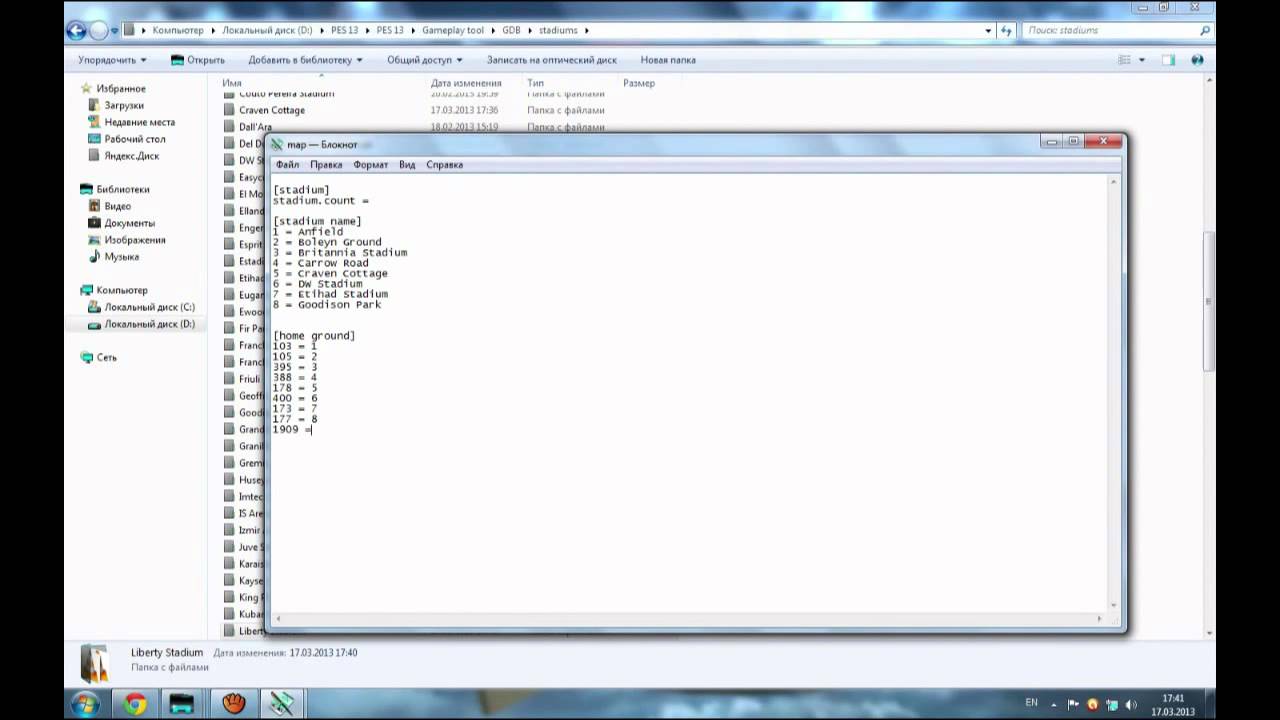1280x720 pixels.
Task: Expand Добавить в библиотеку dropdown
Action: (x=305, y=60)
